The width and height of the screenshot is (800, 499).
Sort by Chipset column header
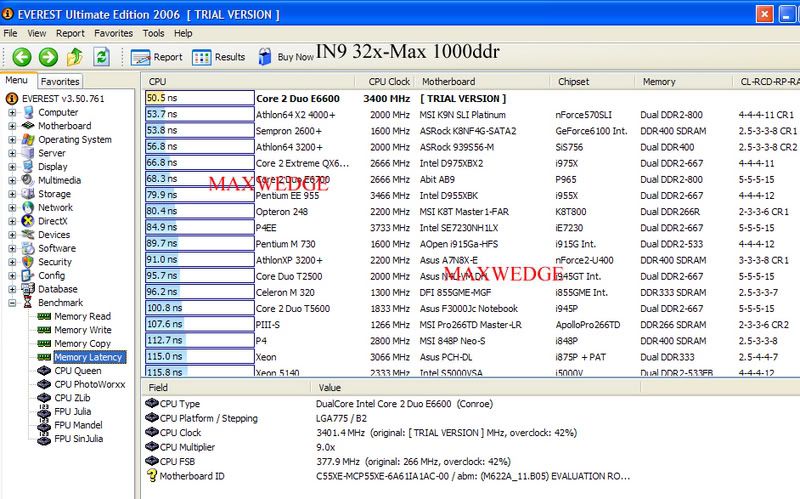(x=593, y=82)
